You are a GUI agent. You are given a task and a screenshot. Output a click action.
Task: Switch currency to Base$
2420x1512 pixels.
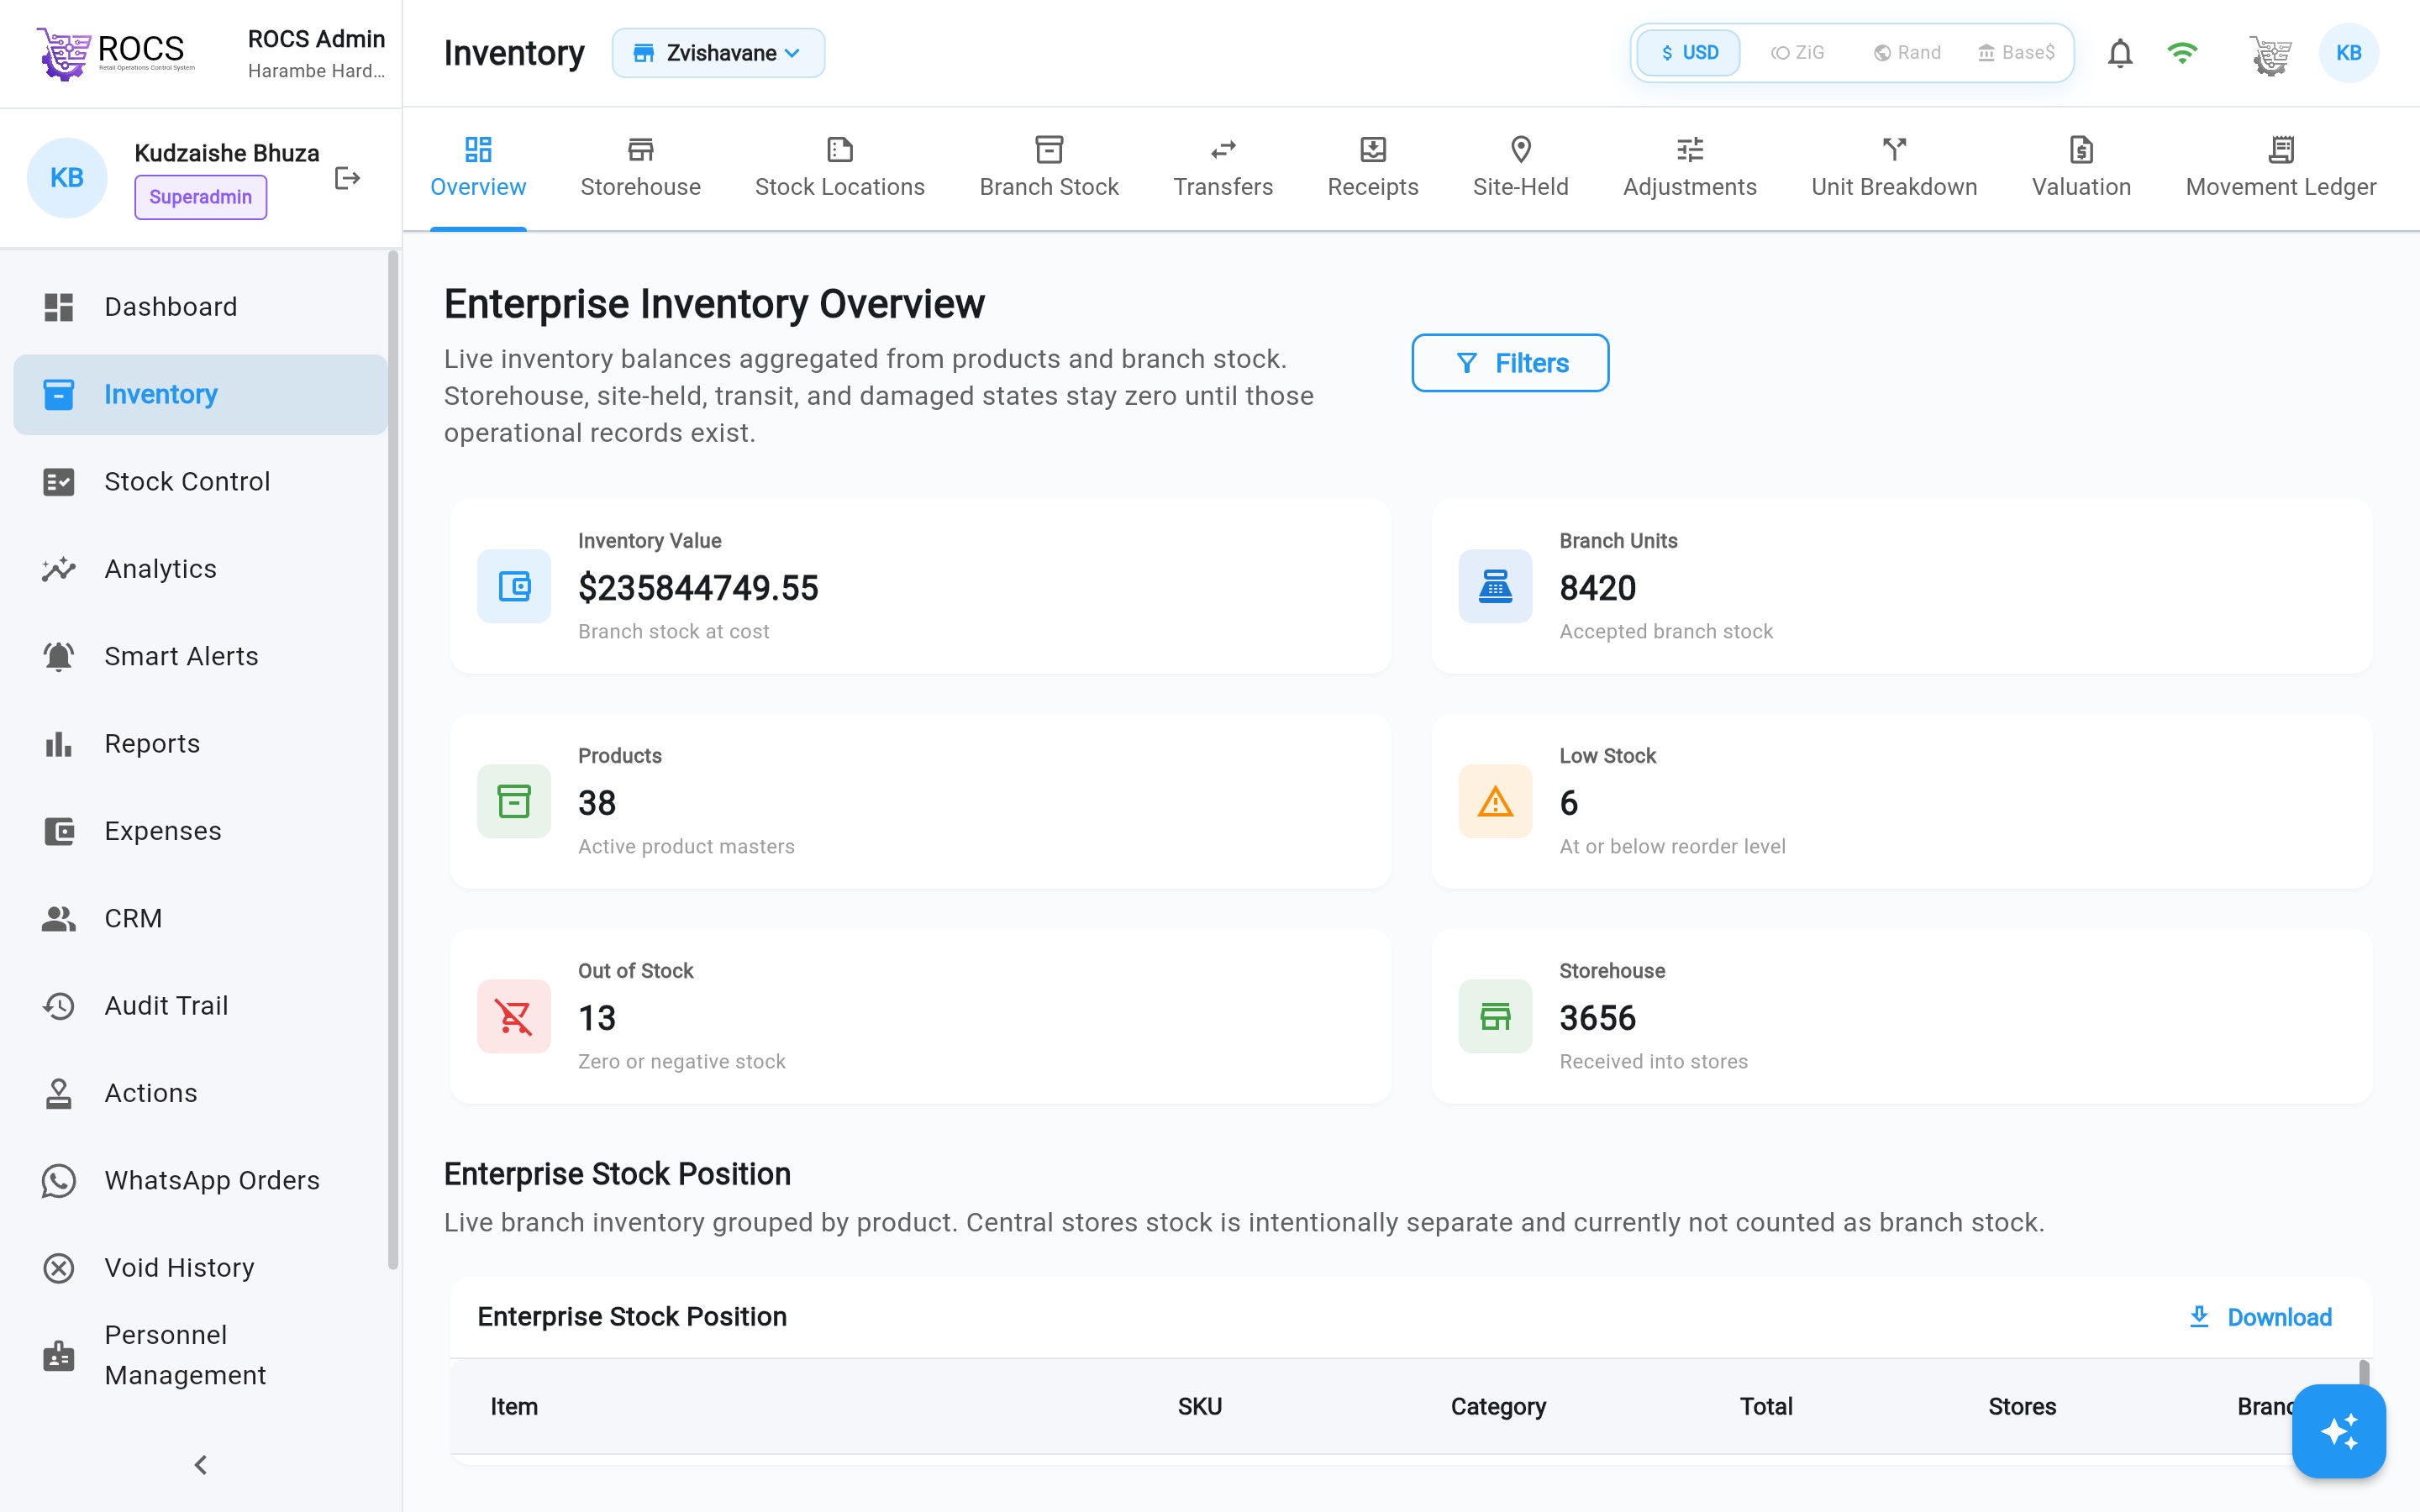point(2016,52)
